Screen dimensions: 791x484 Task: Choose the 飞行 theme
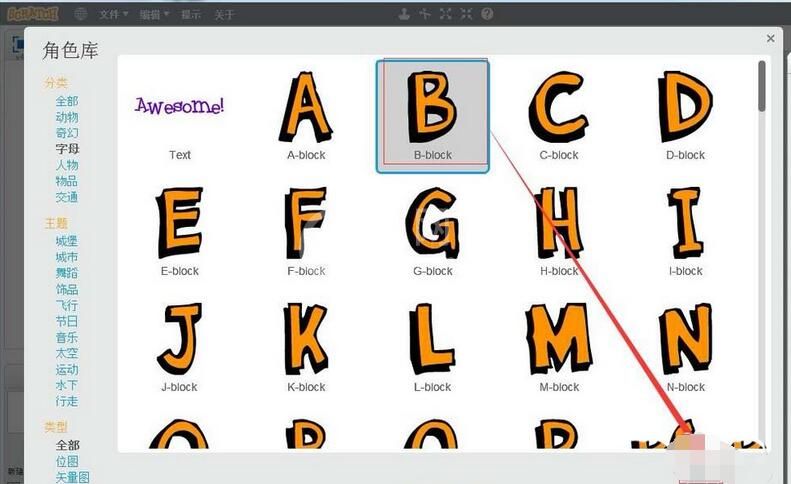click(x=67, y=305)
